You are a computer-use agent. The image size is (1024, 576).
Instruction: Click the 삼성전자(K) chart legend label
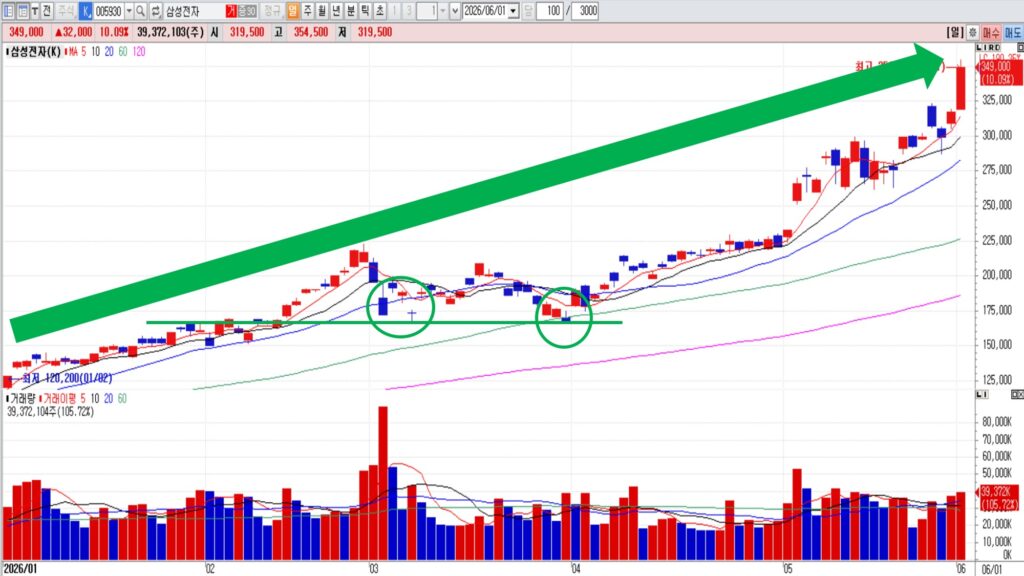click(x=35, y=52)
